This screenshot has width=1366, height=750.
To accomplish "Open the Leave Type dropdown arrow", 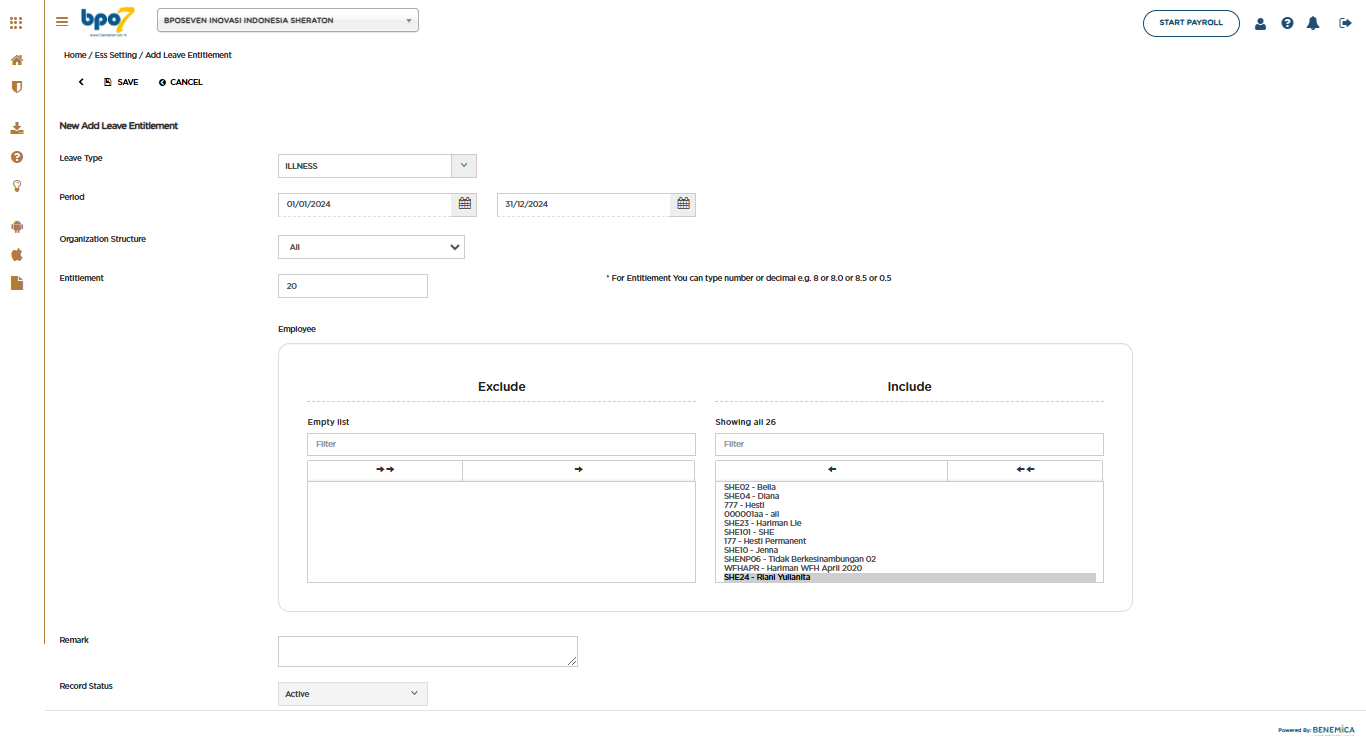I will pyautogui.click(x=464, y=166).
